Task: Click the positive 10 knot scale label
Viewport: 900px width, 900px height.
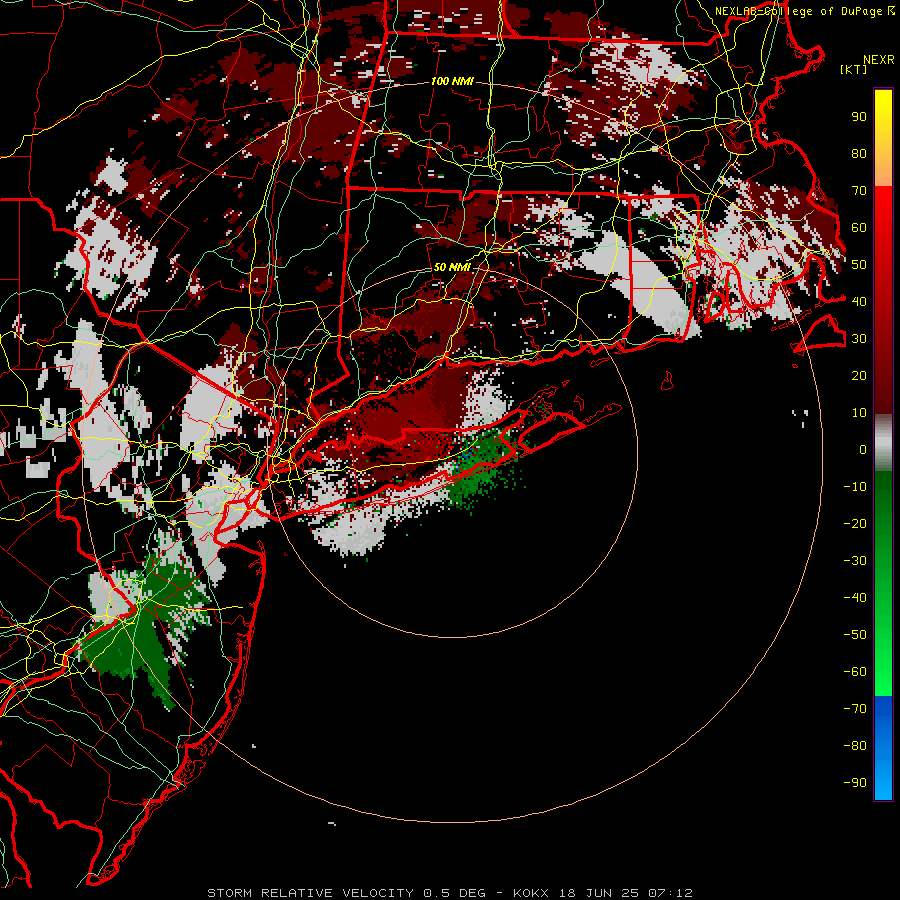Action: point(859,413)
